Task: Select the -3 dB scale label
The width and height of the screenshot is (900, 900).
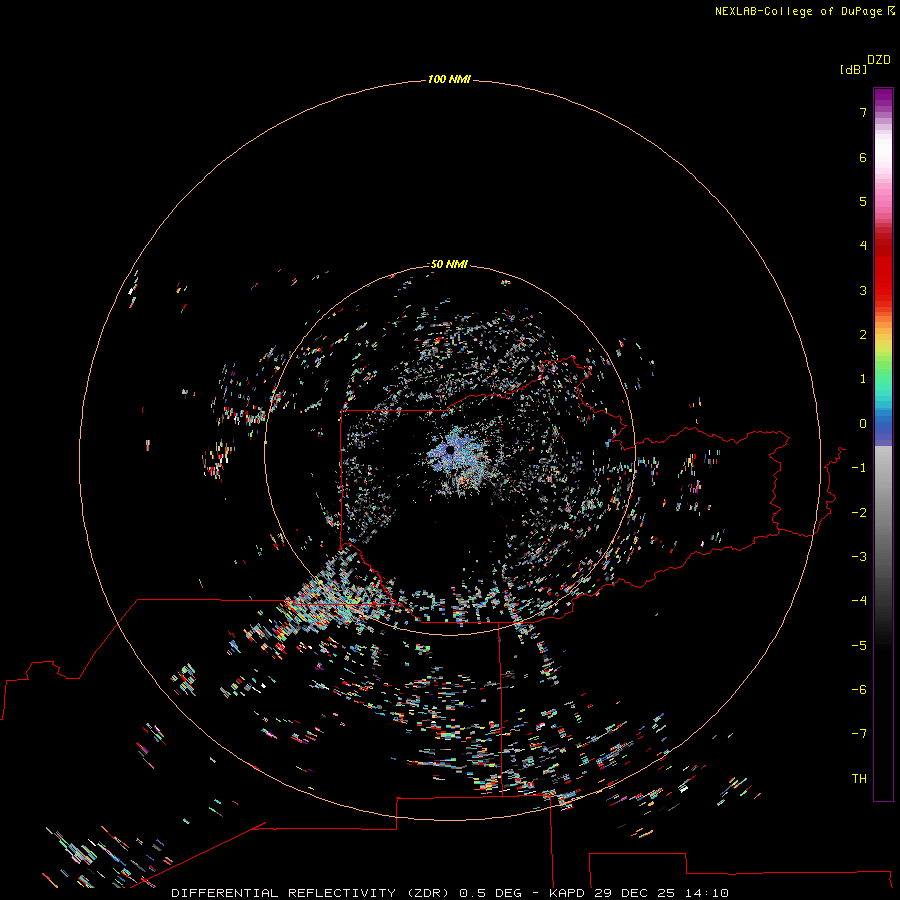Action: (x=859, y=557)
